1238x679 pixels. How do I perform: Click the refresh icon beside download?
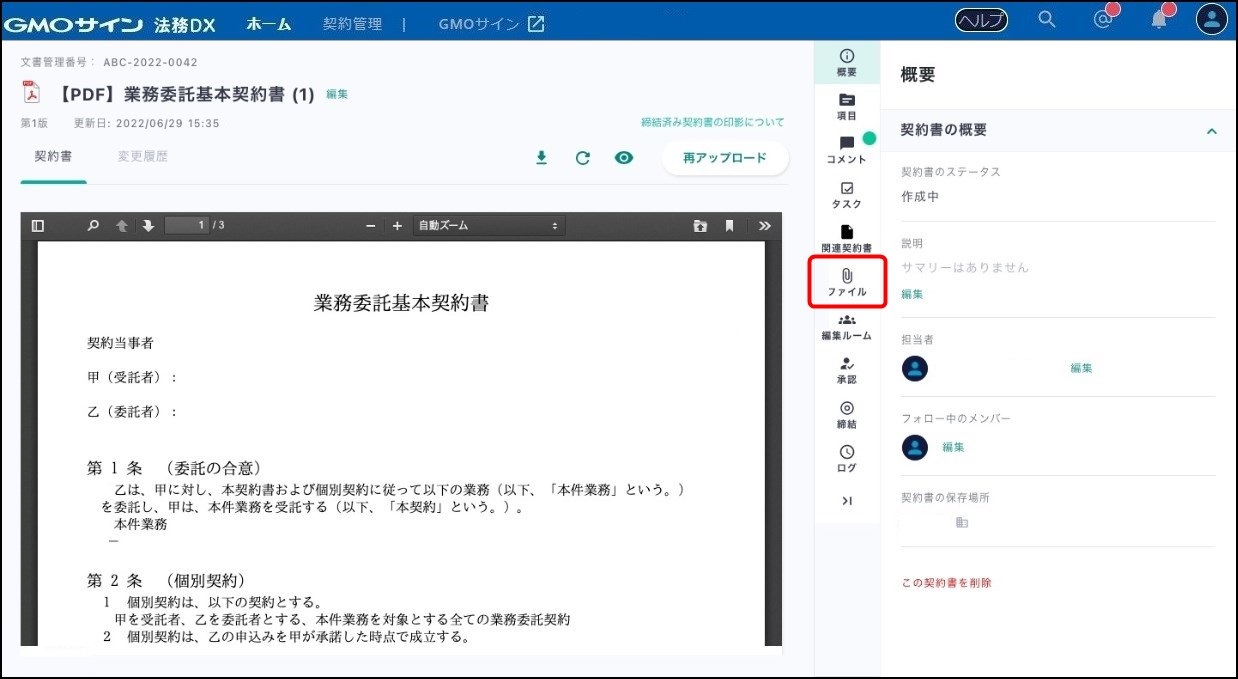(582, 158)
